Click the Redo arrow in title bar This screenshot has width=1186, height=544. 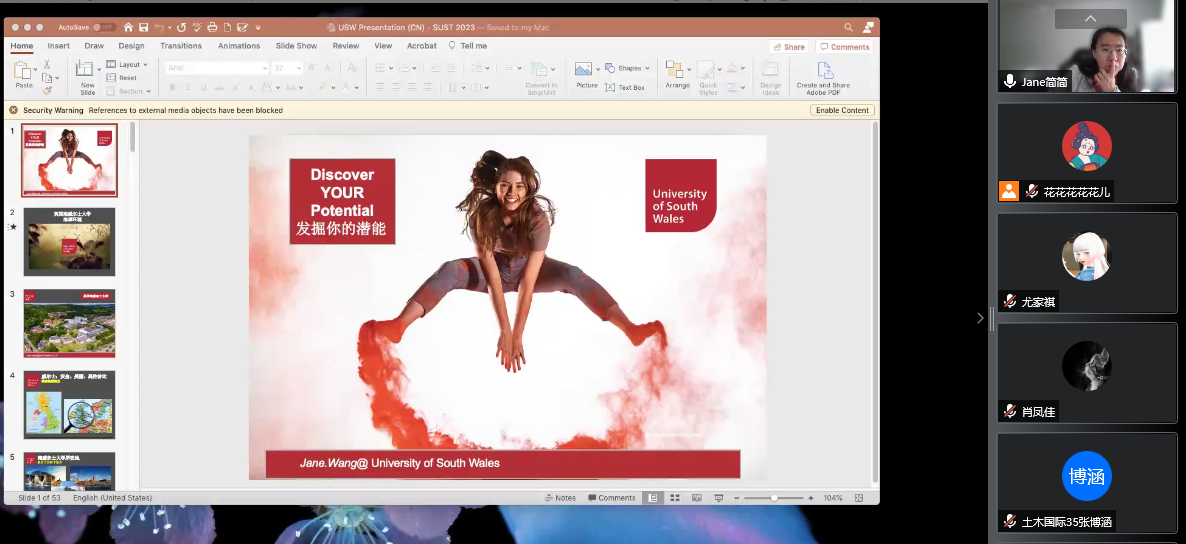pos(182,27)
